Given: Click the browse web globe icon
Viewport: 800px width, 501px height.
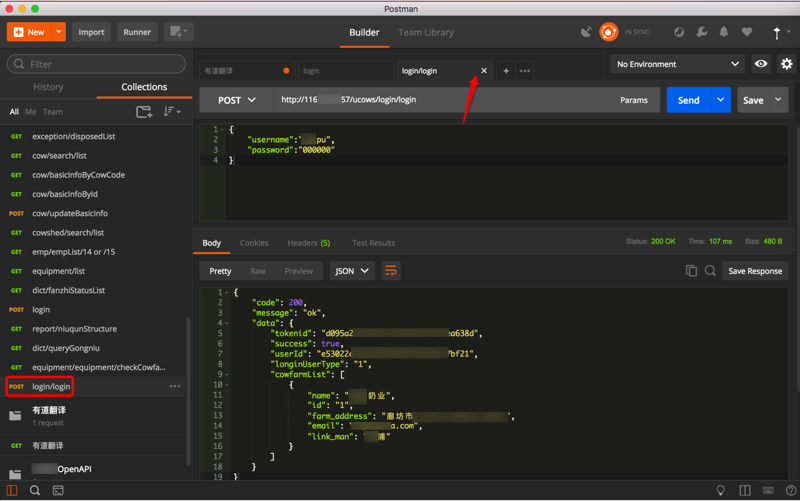Looking at the screenshot, I should 679,32.
